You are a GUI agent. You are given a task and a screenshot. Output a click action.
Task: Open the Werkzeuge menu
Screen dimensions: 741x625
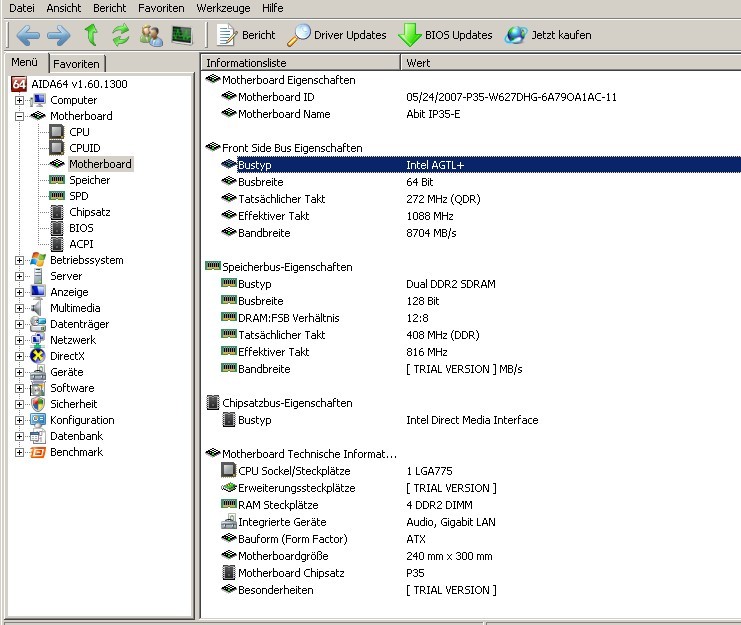223,8
